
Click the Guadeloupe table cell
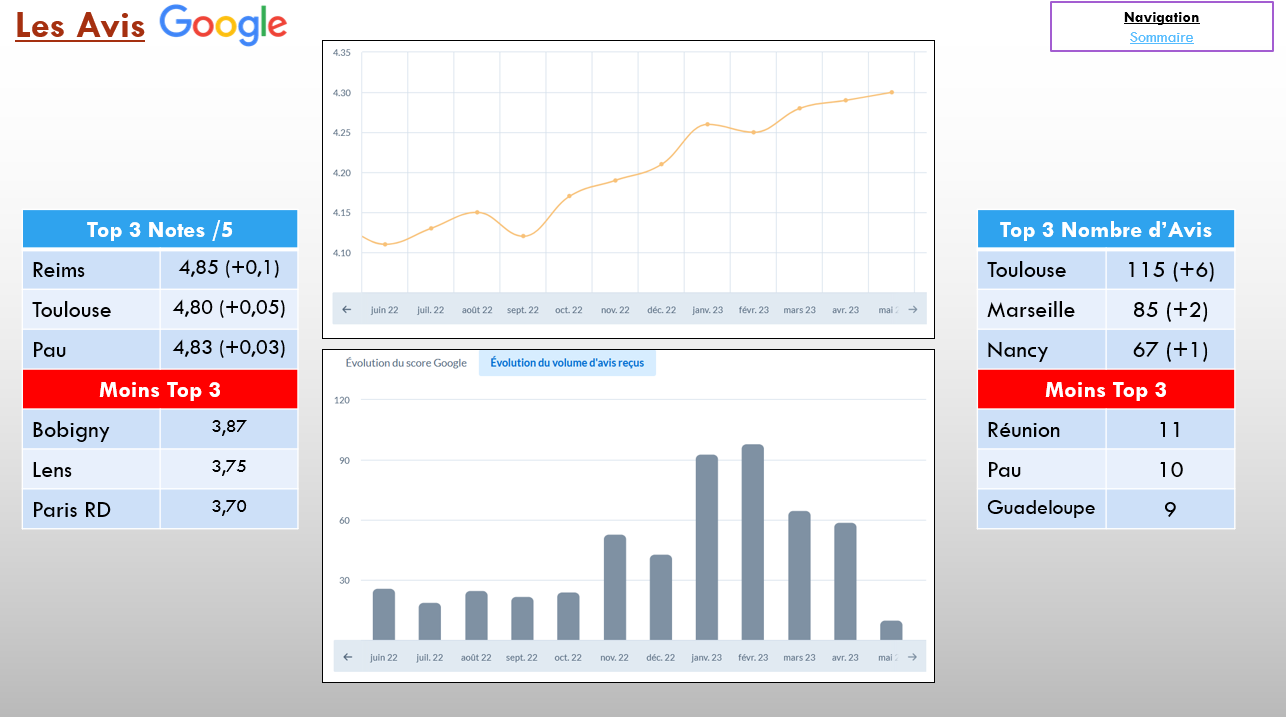1041,508
